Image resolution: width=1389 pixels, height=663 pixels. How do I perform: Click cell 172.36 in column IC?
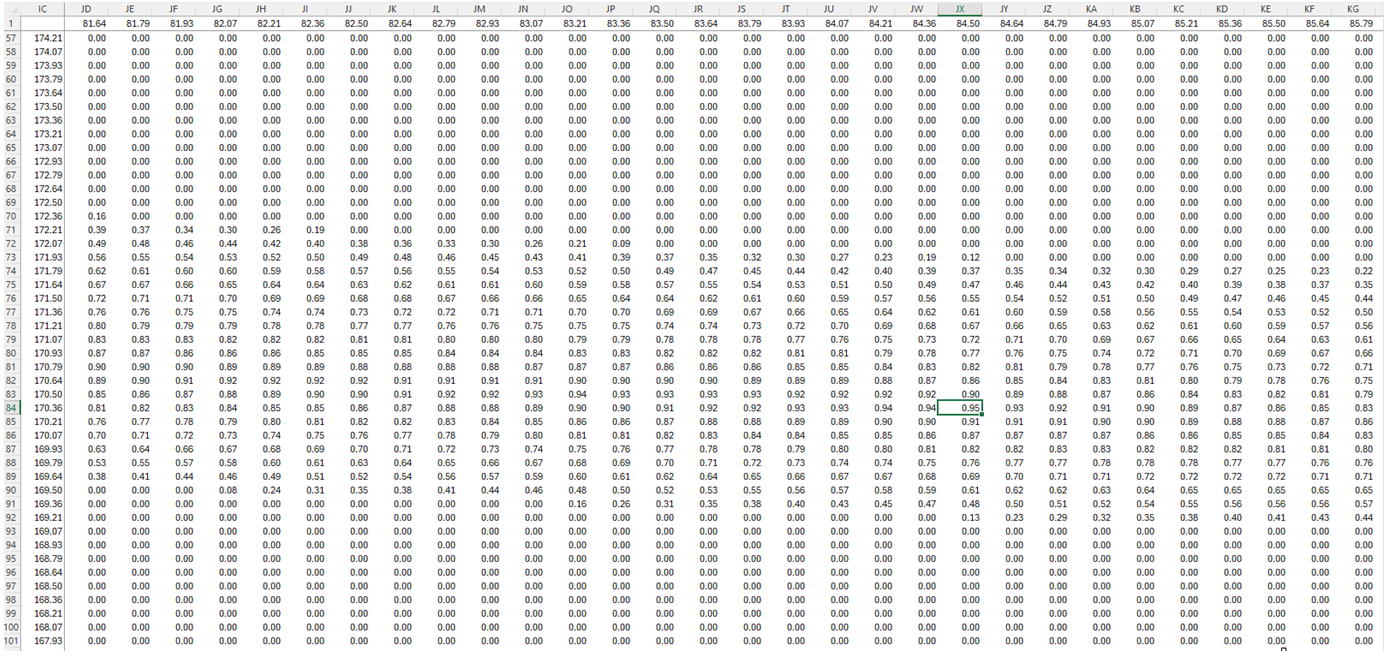click(x=42, y=215)
